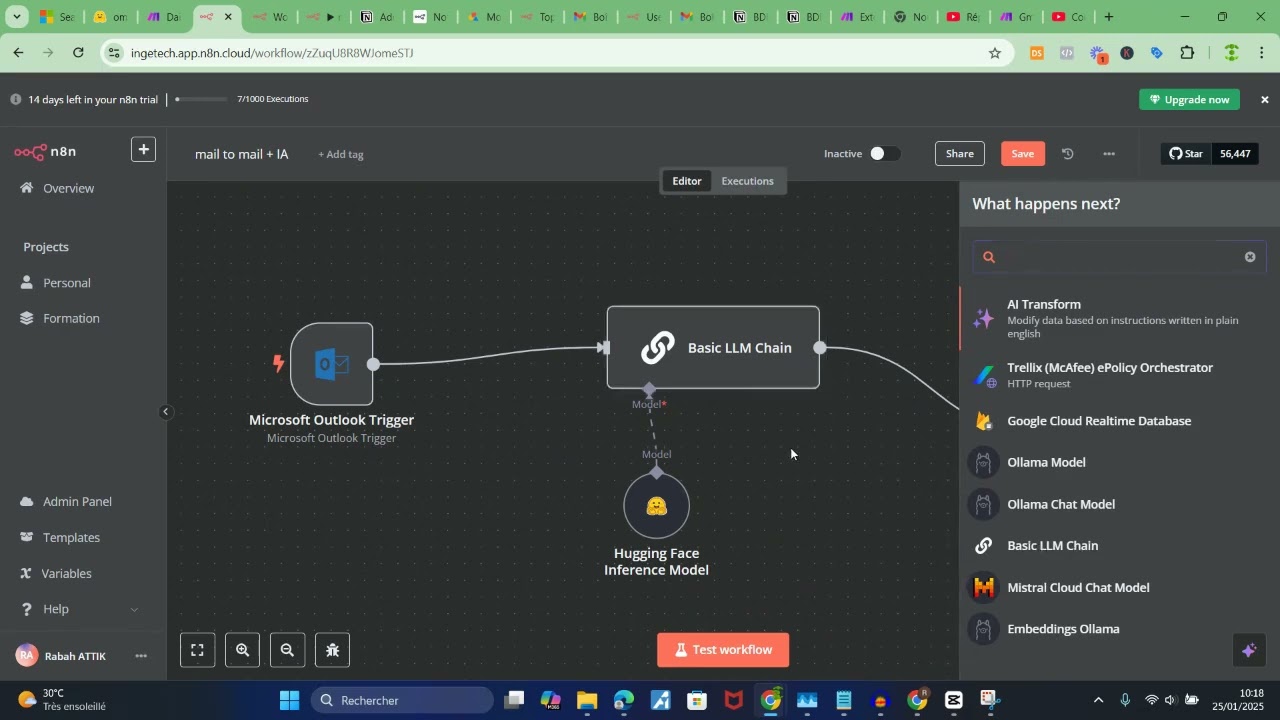
Task: Open the AI assistant sparkle button
Action: click(x=1249, y=651)
